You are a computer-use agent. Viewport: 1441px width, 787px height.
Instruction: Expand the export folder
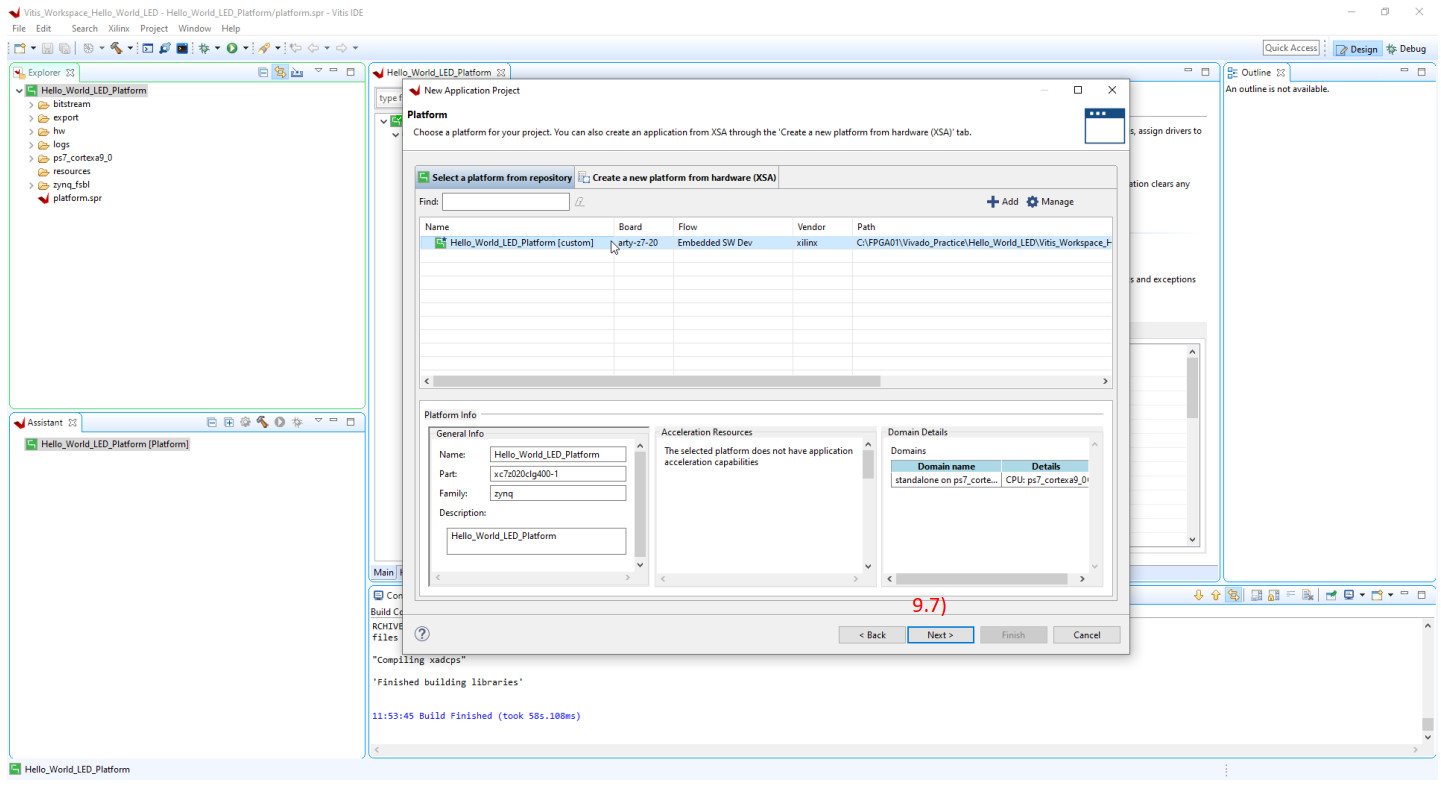(x=31, y=118)
